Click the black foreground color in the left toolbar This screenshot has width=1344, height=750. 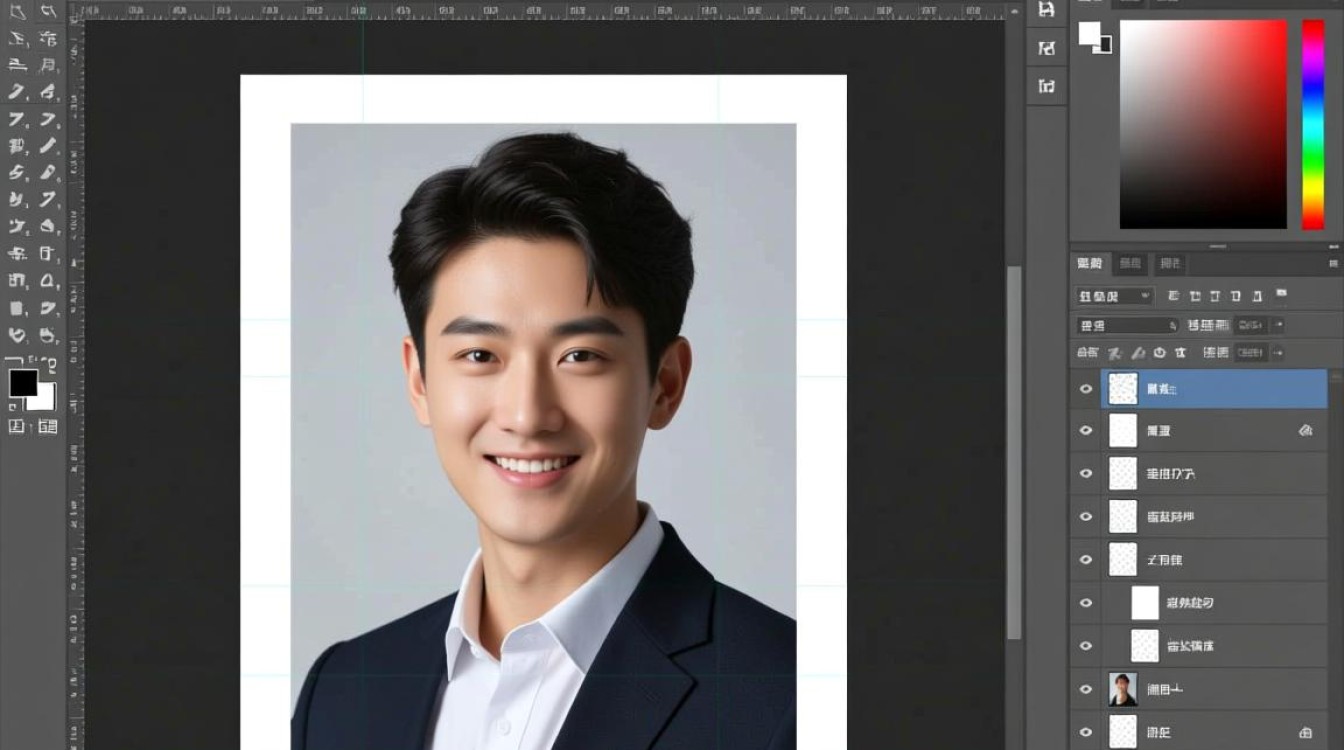coord(22,383)
